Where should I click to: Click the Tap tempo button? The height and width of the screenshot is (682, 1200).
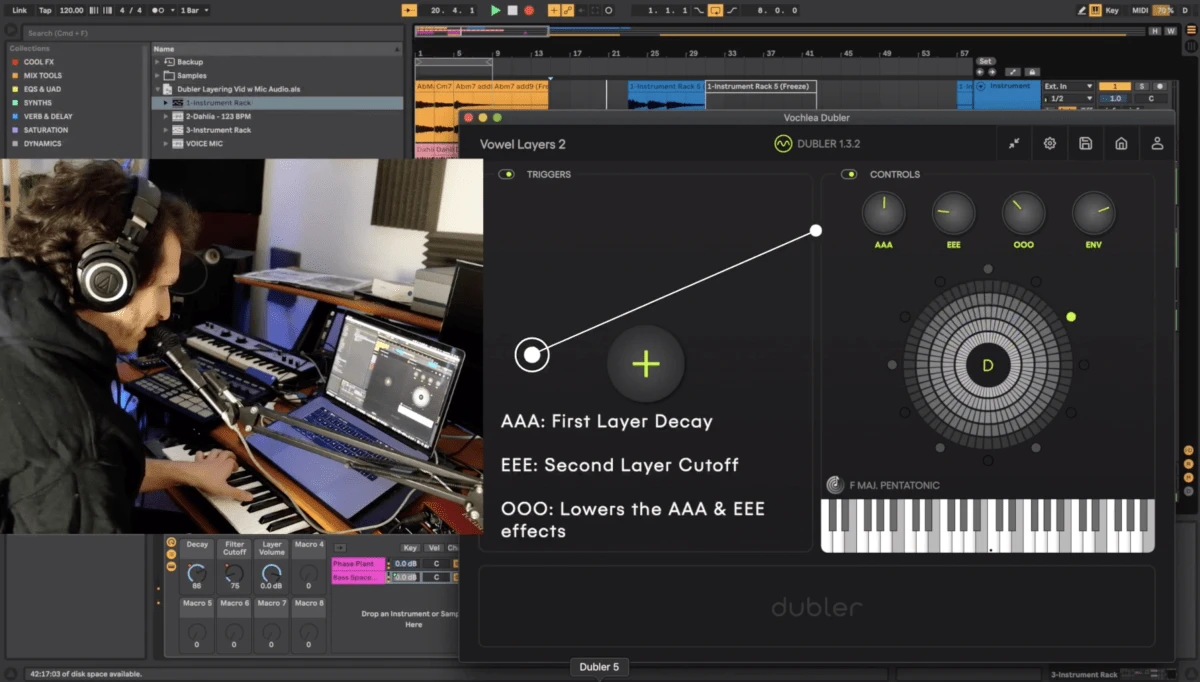coord(45,10)
